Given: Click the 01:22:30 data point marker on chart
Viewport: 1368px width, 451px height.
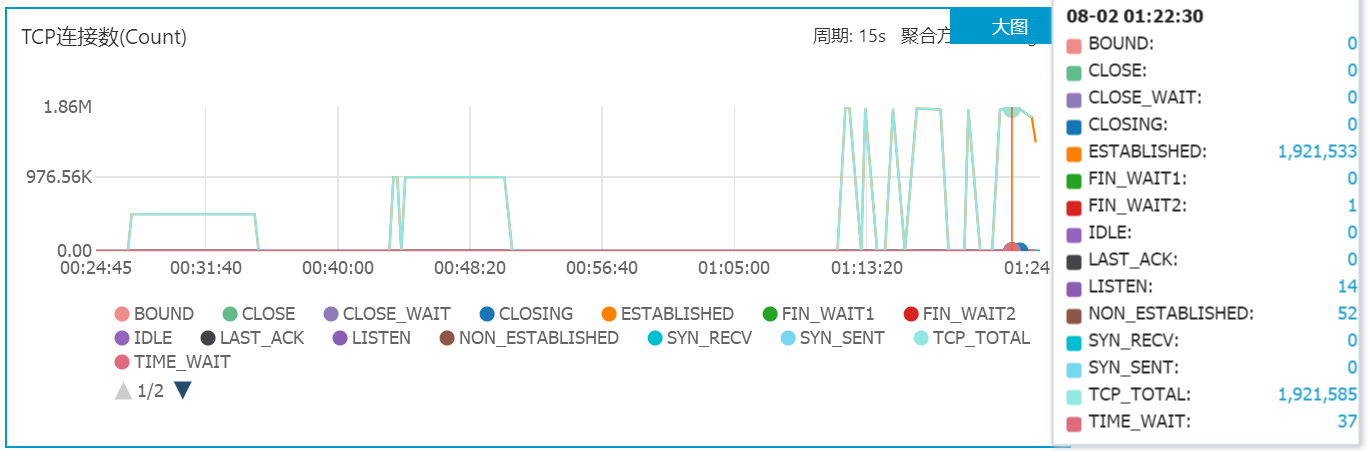Looking at the screenshot, I should (x=1012, y=107).
